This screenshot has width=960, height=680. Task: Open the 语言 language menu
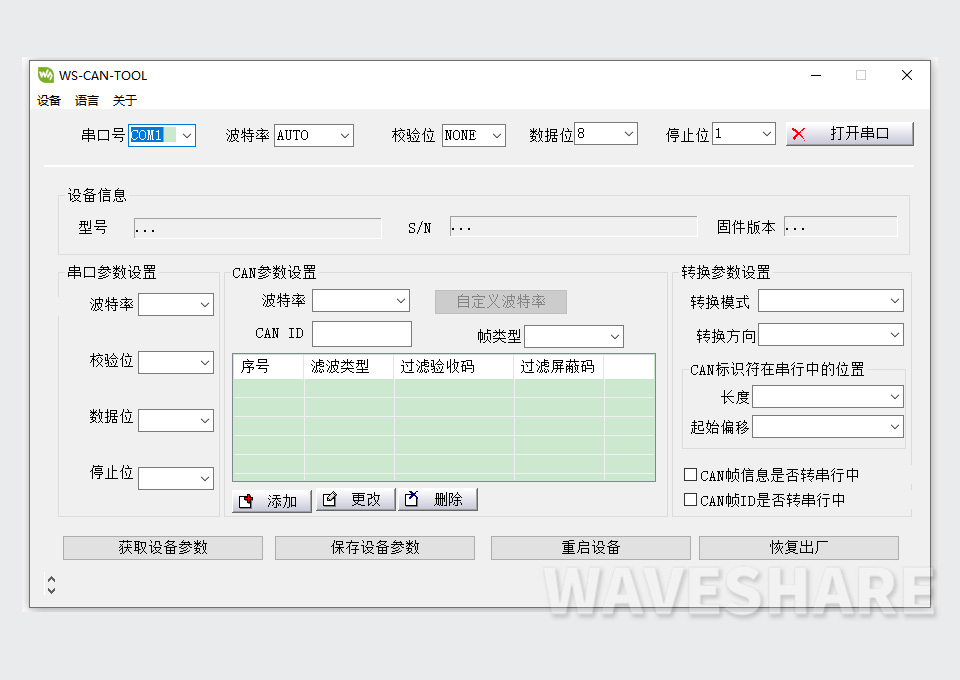pyautogui.click(x=86, y=100)
